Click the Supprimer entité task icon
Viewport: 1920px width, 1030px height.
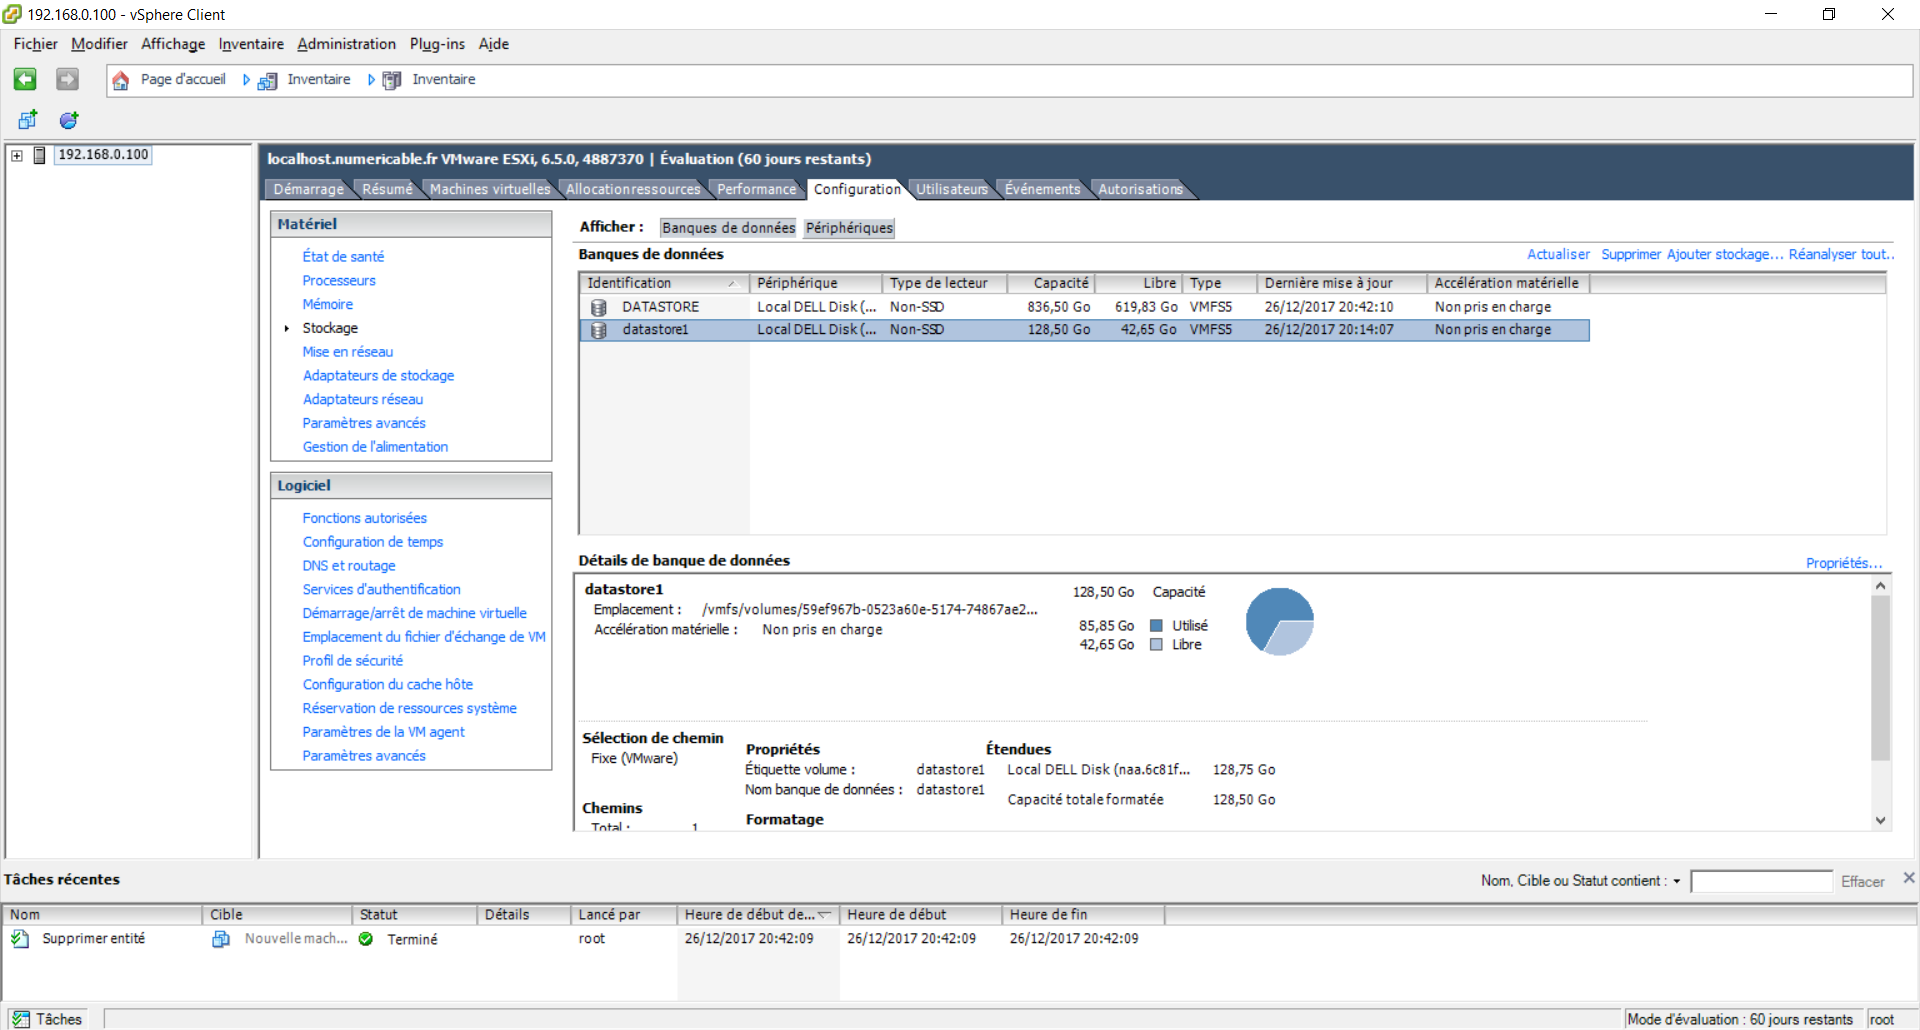pyautogui.click(x=20, y=939)
